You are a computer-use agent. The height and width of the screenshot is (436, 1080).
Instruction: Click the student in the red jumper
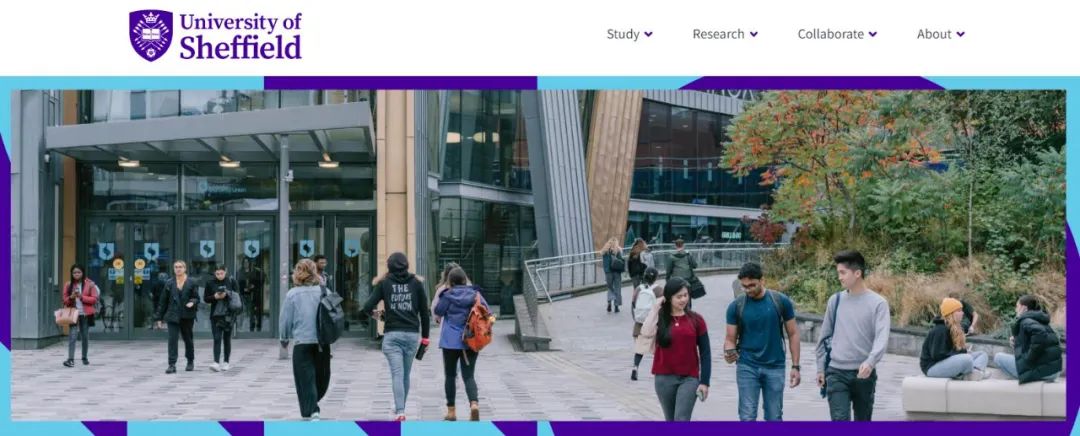click(678, 349)
